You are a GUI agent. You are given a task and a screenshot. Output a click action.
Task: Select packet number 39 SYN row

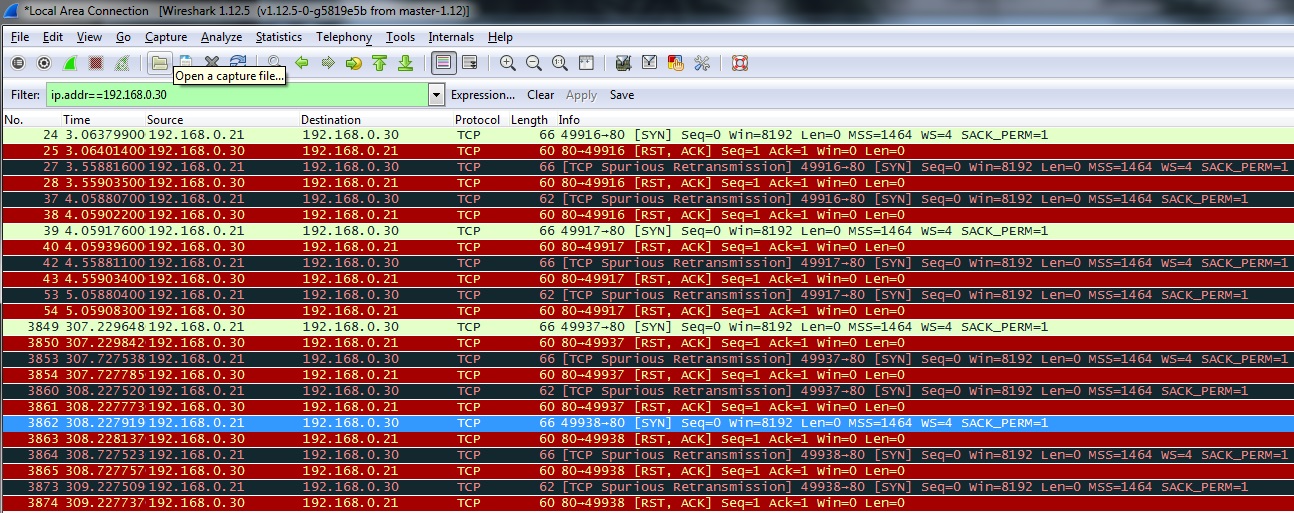coord(647,231)
